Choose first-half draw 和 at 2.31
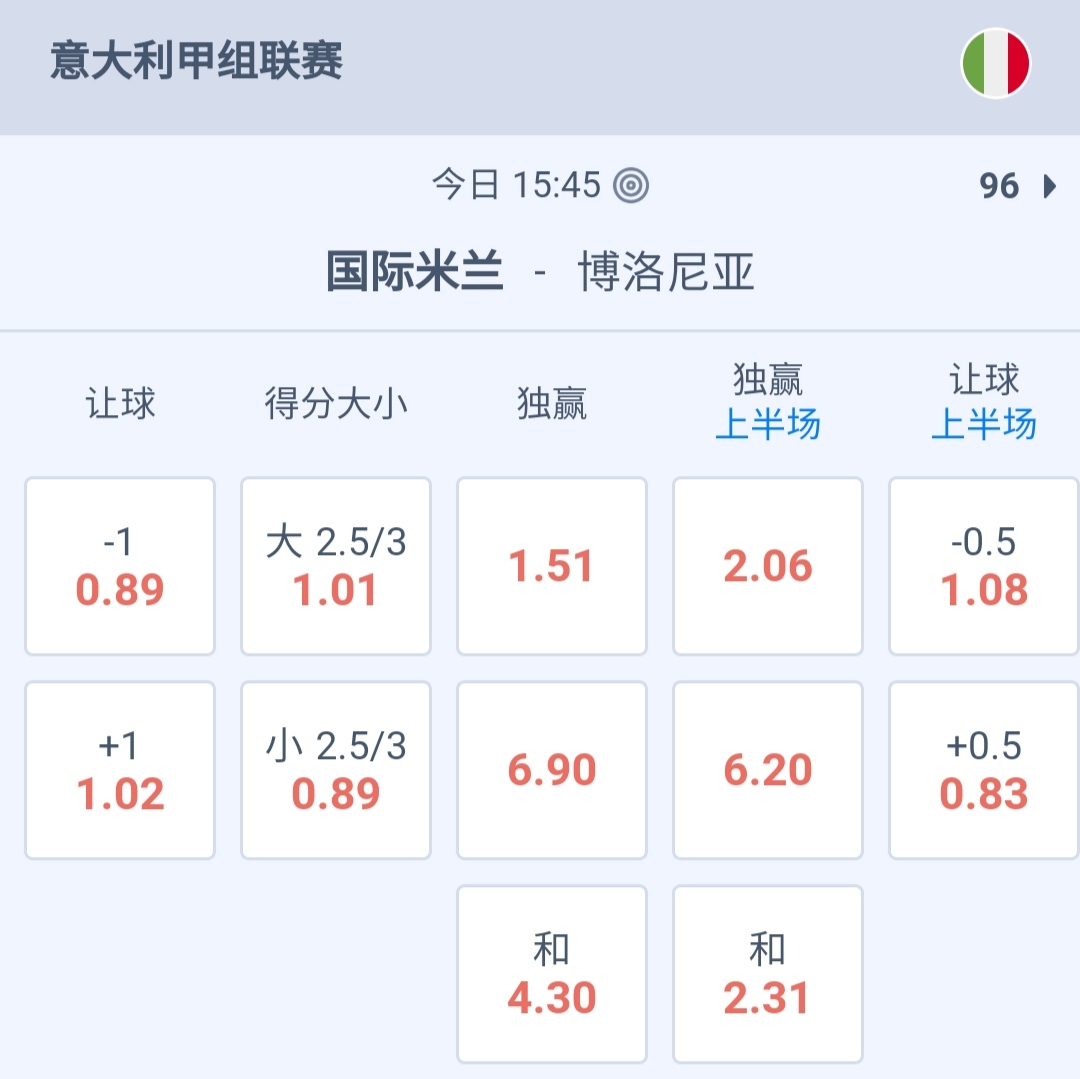This screenshot has height=1079, width=1080. tap(768, 974)
